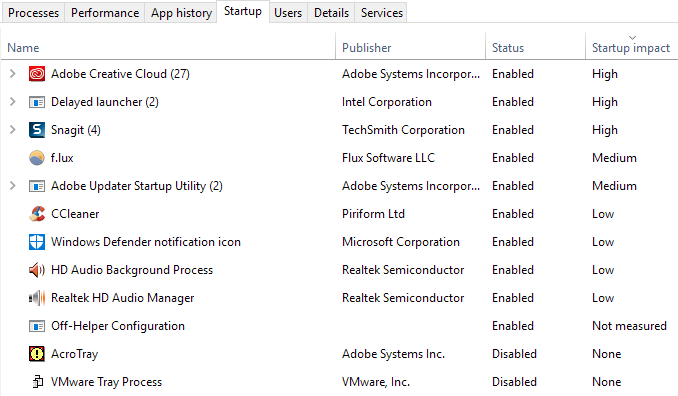Click the AcroTray icon

pos(37,354)
